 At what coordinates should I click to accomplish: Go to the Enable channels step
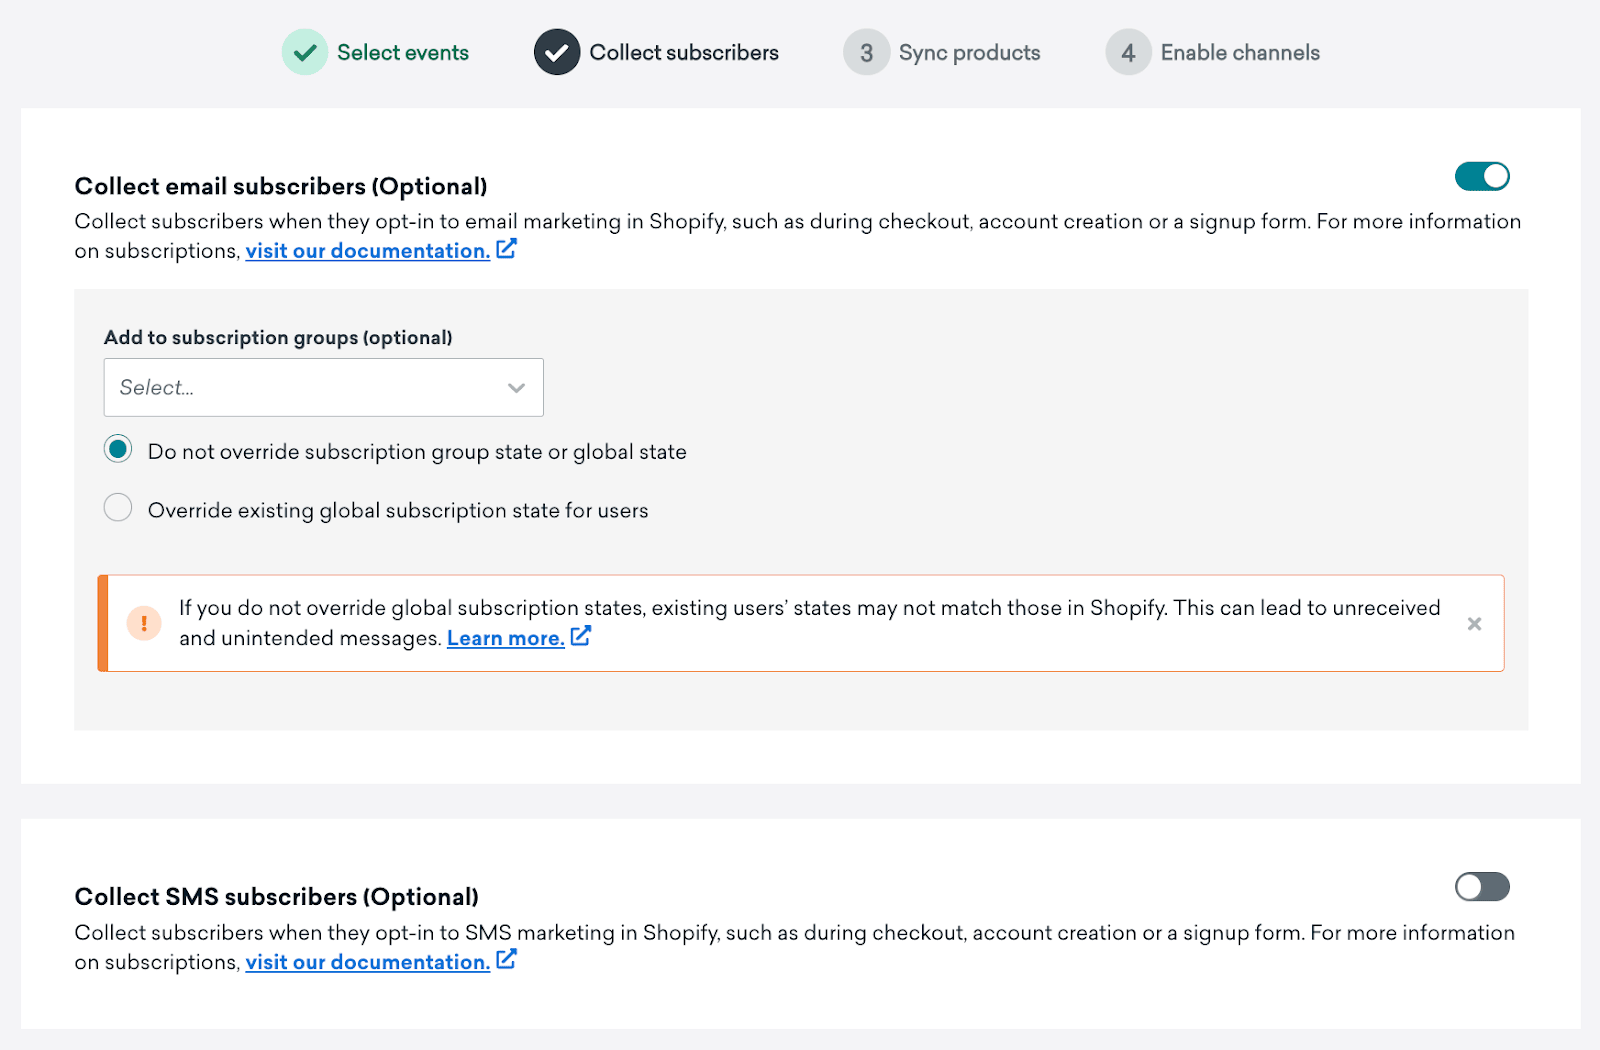tap(1239, 53)
